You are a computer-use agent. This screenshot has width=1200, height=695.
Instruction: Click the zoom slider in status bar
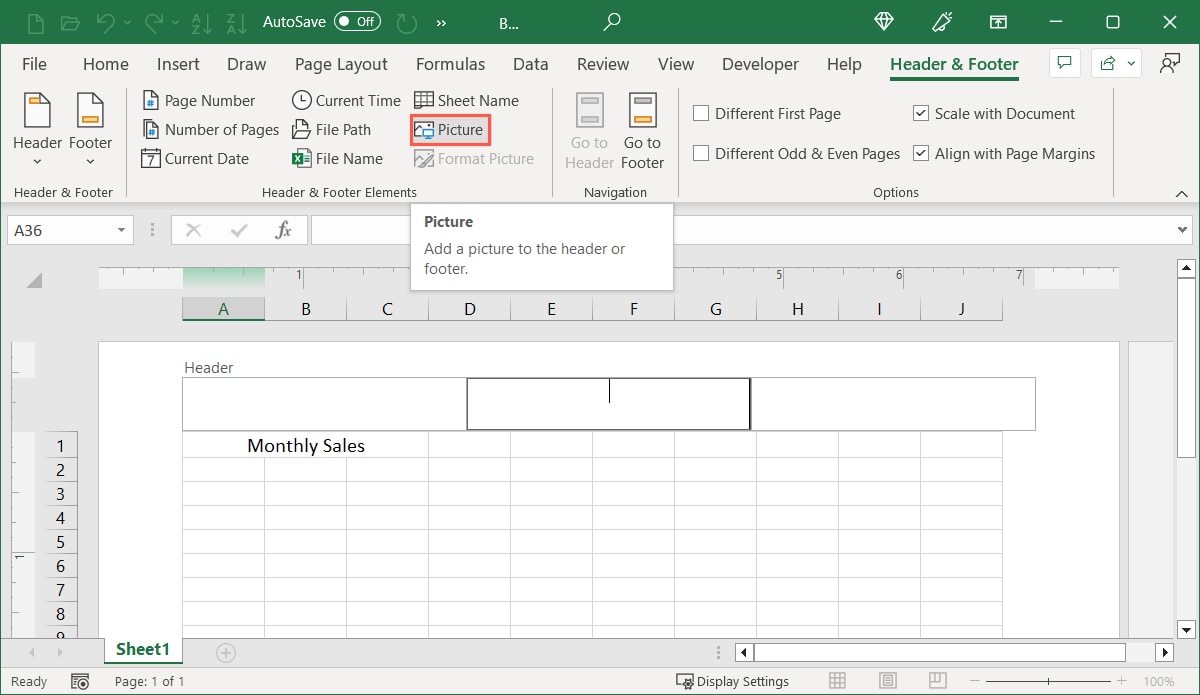(x=1048, y=681)
